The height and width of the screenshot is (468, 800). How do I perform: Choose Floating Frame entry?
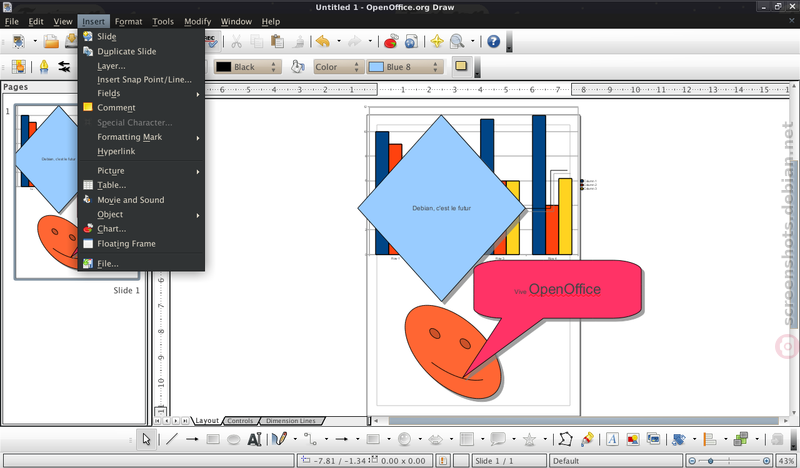click(141, 244)
